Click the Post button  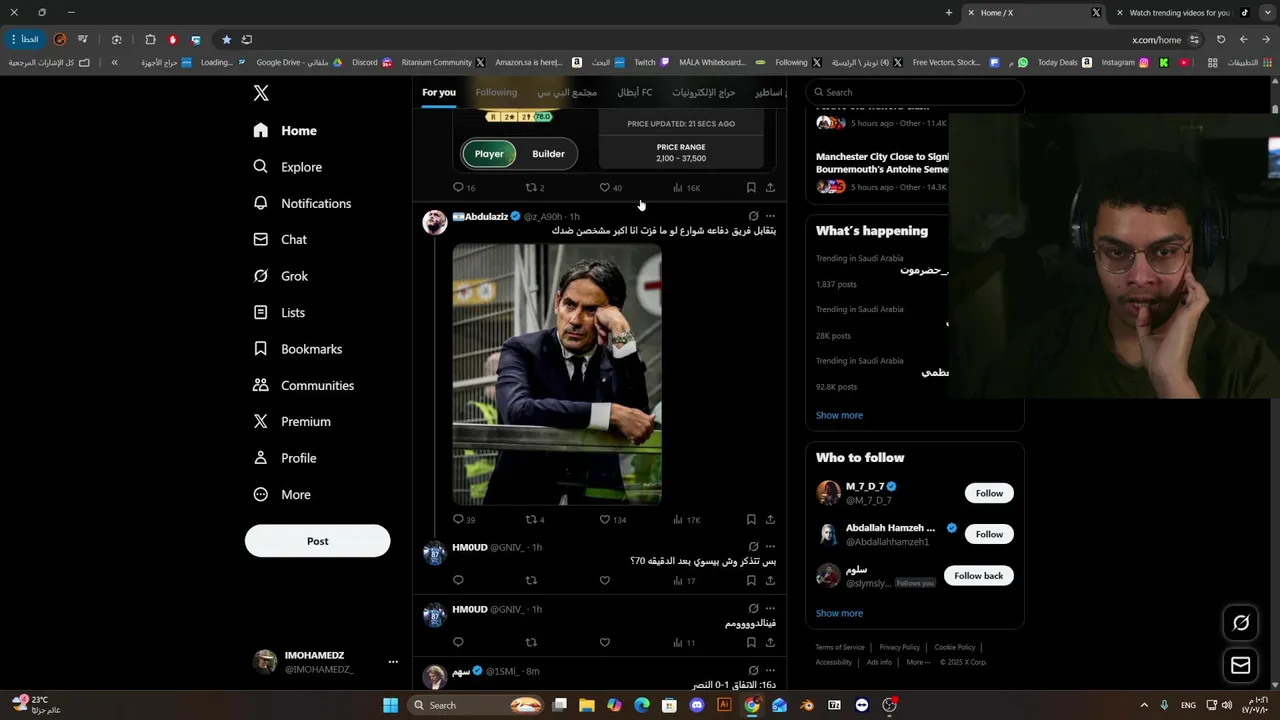tap(317, 541)
